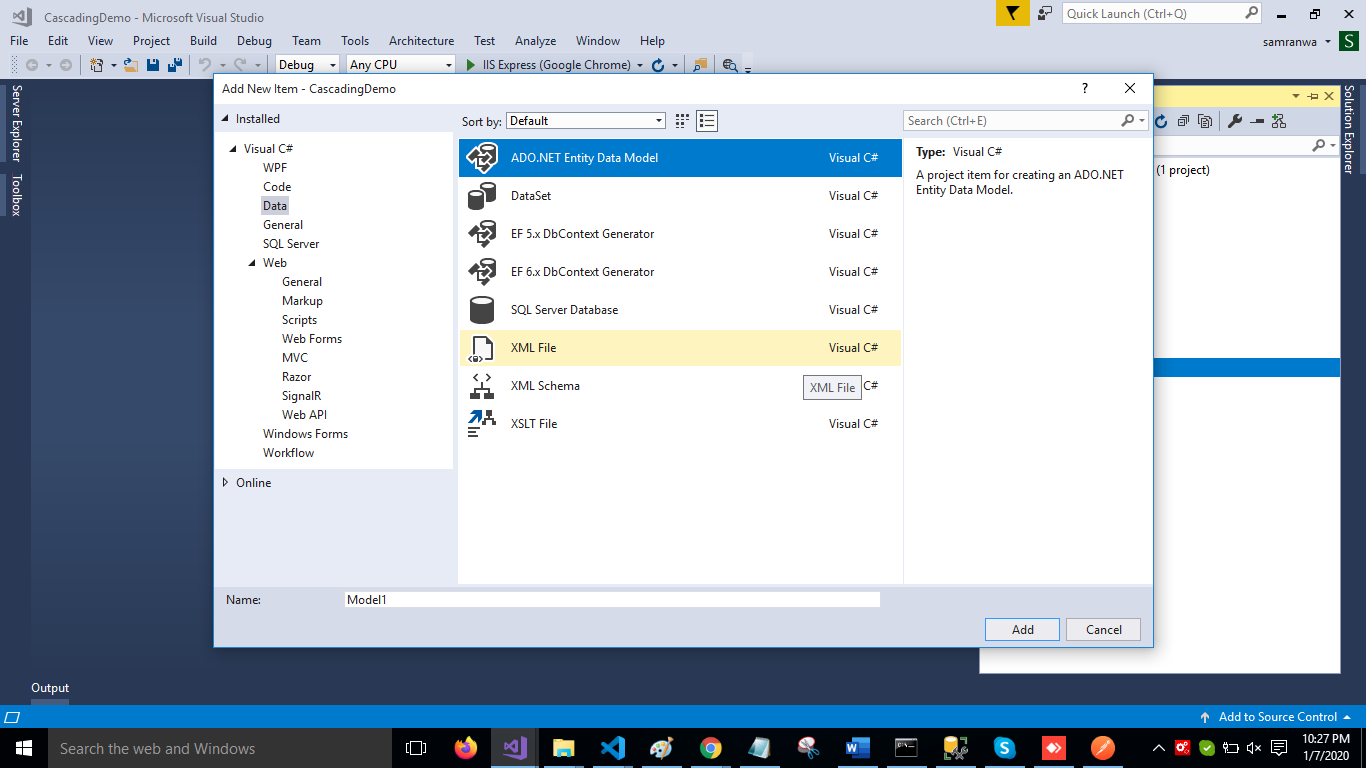1366x768 pixels.
Task: Open the Sort by dropdown
Action: [x=586, y=121]
